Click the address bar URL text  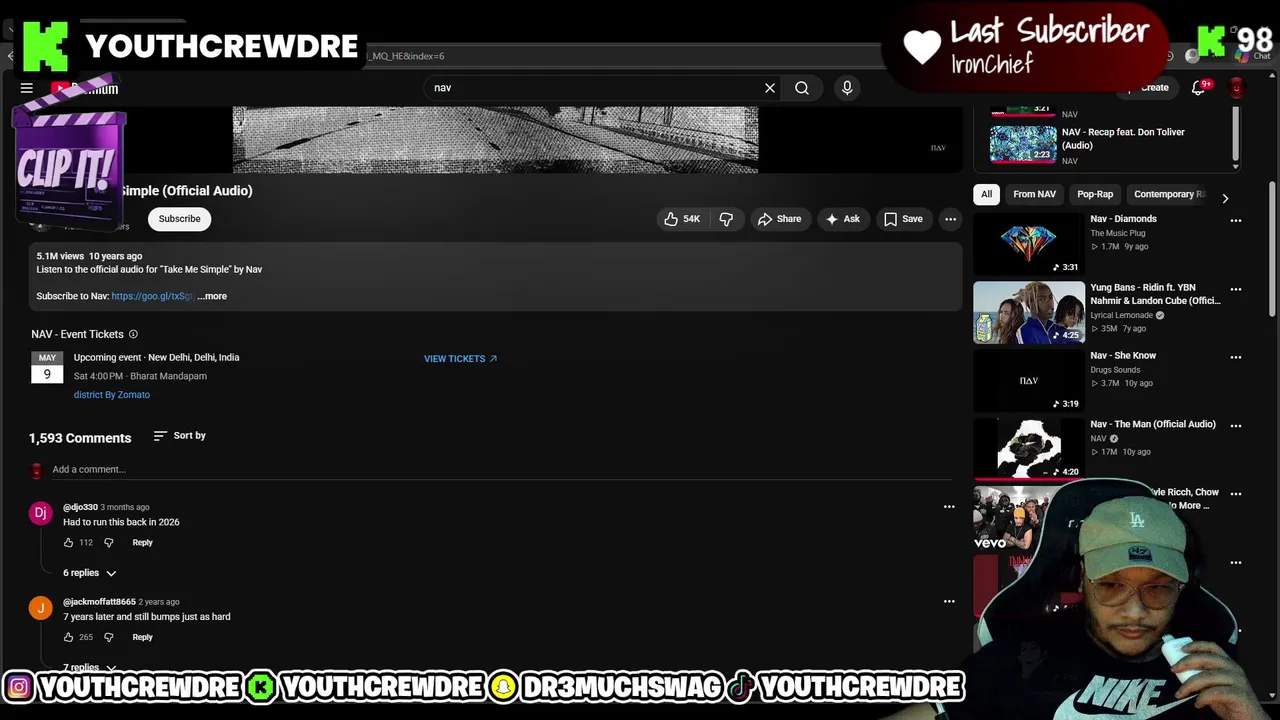click(x=406, y=56)
